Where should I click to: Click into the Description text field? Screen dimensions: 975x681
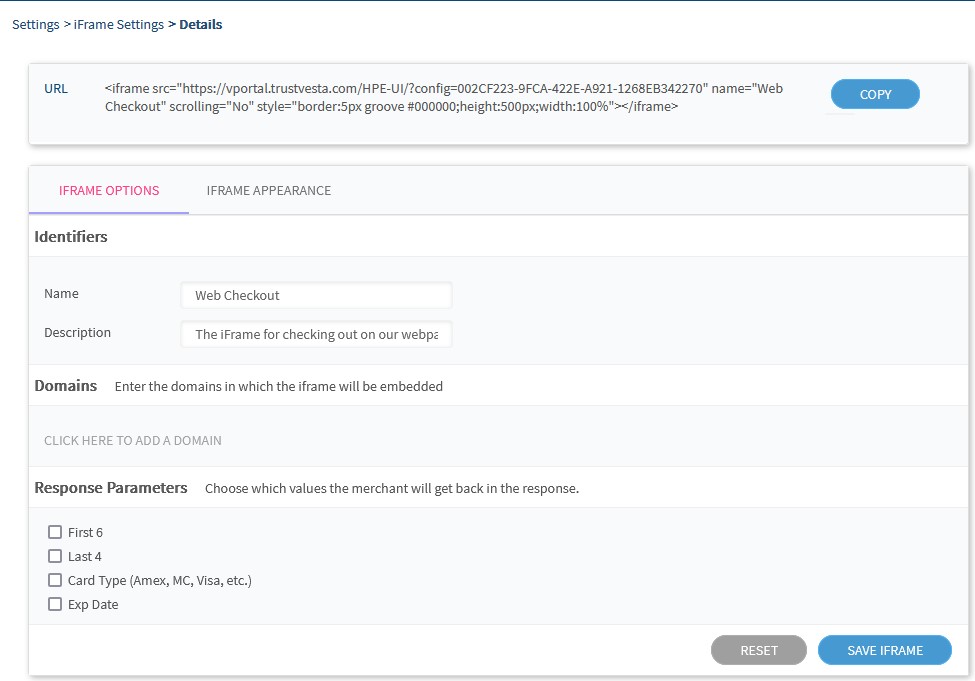316,335
